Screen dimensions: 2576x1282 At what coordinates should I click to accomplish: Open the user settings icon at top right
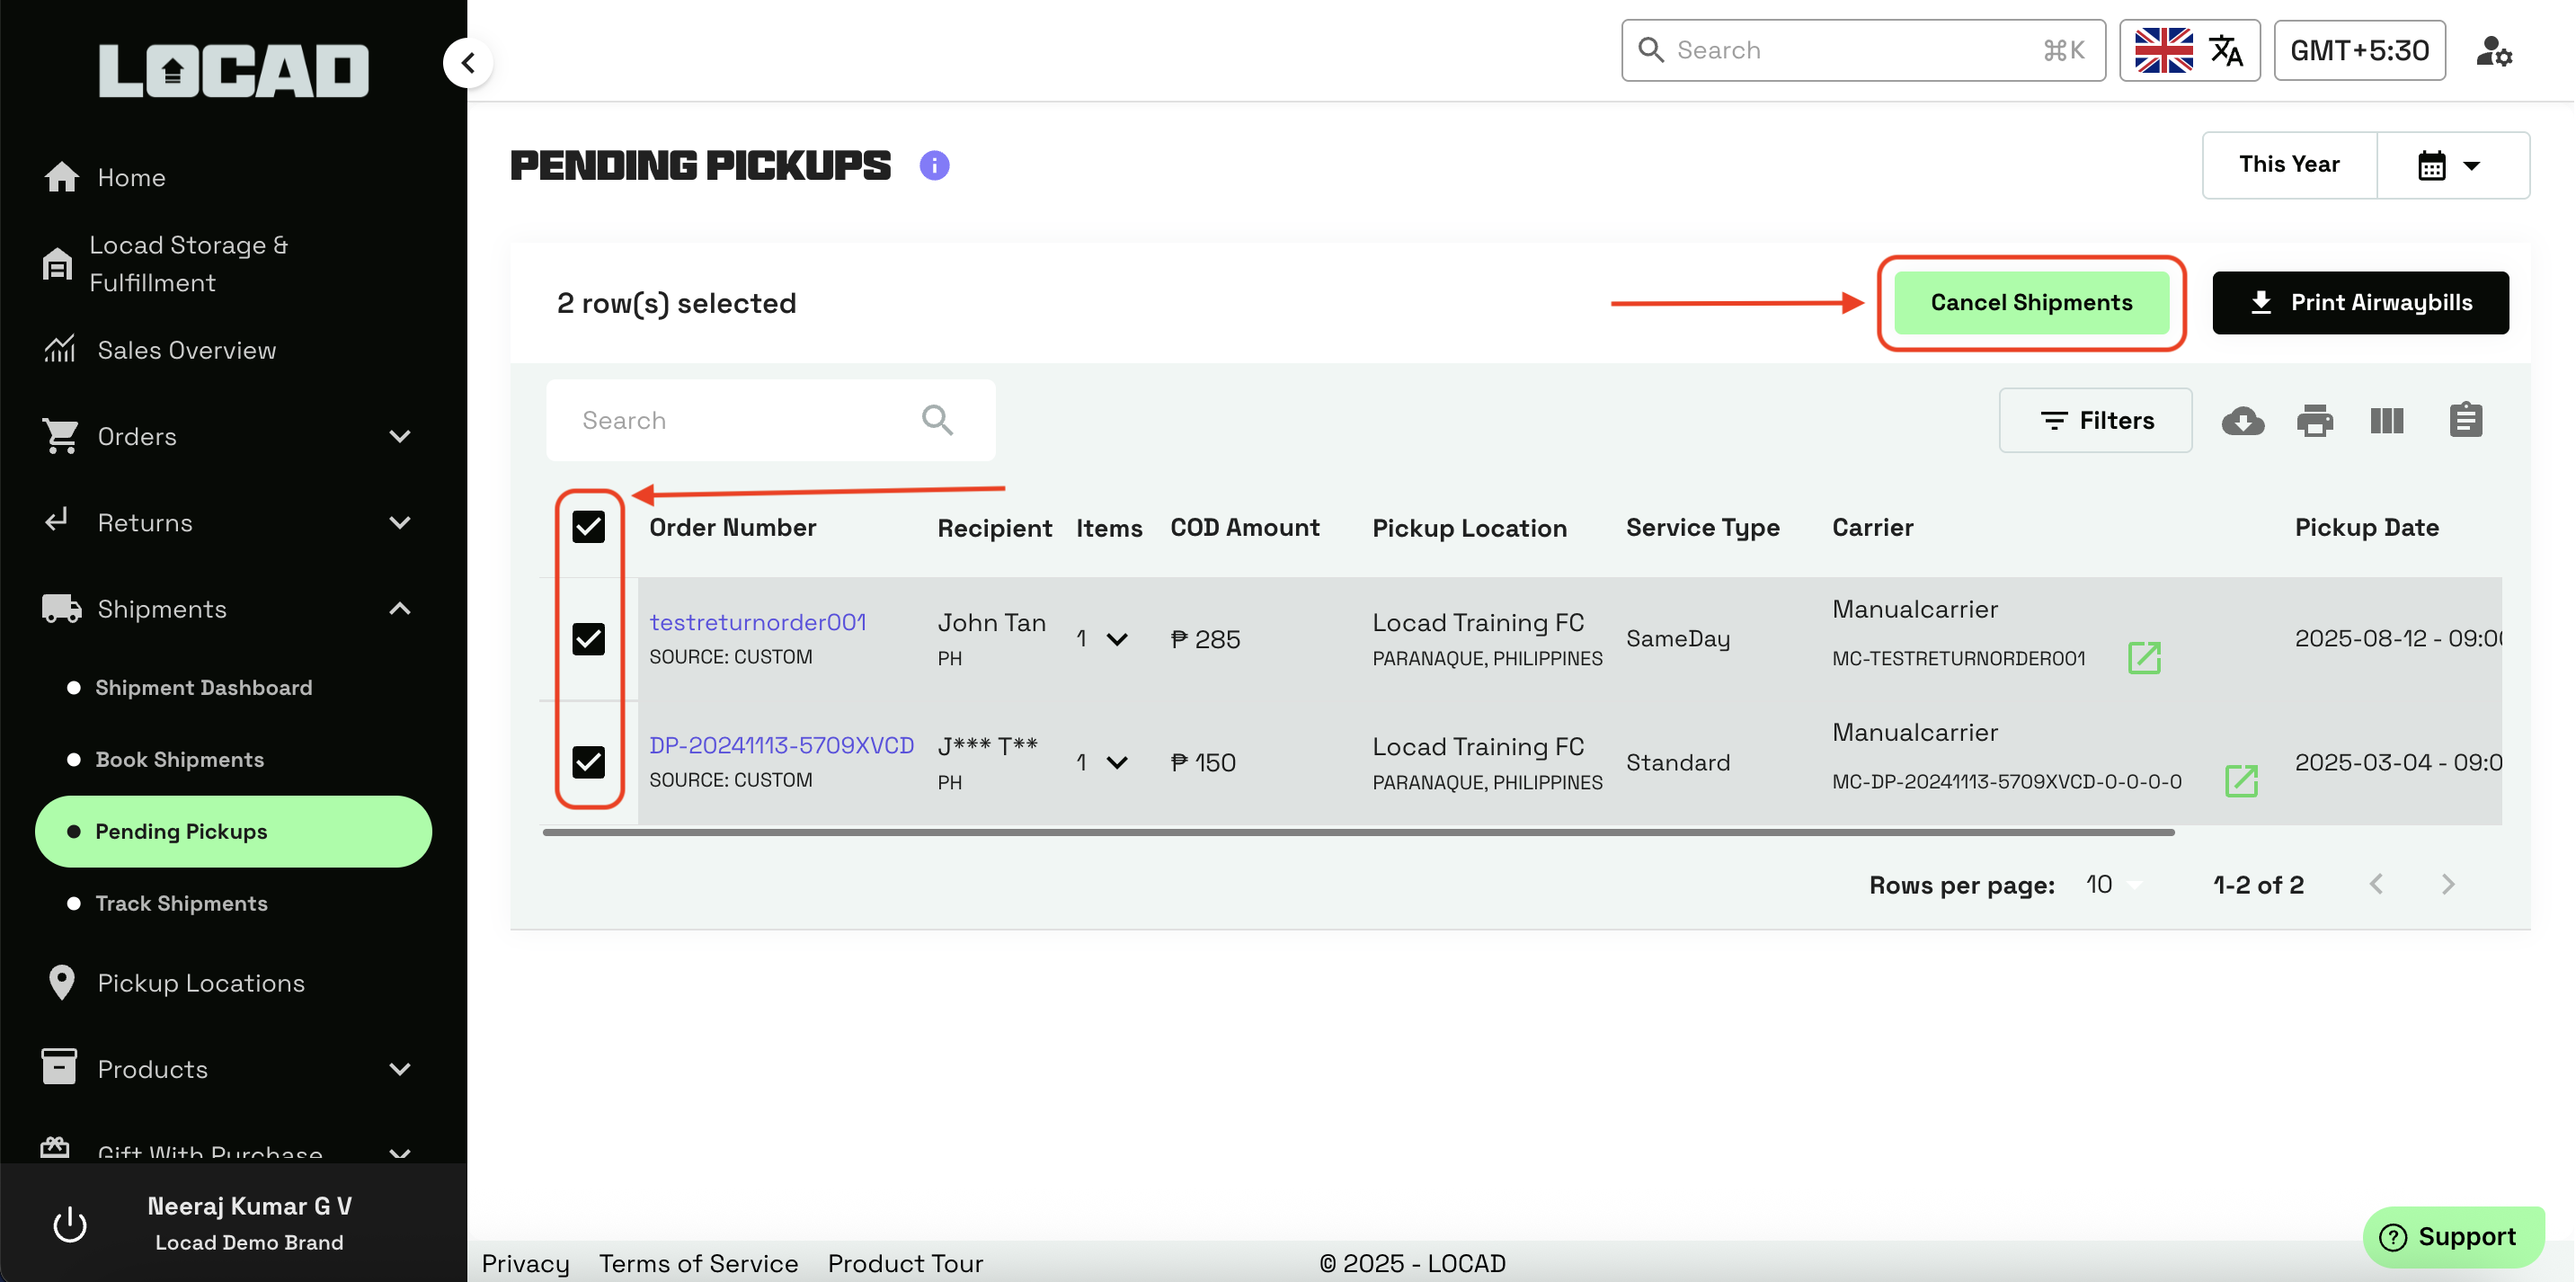(2494, 51)
